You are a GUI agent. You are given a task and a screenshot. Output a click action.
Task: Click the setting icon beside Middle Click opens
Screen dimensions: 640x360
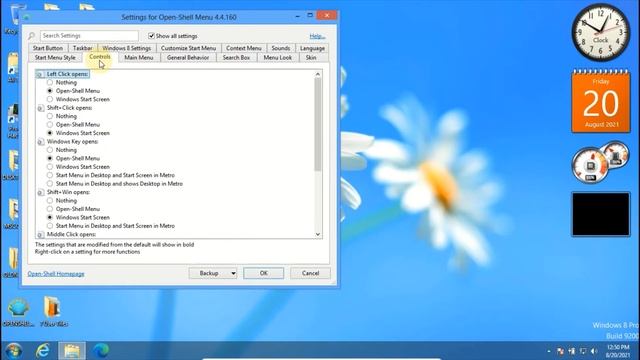pos(40,235)
